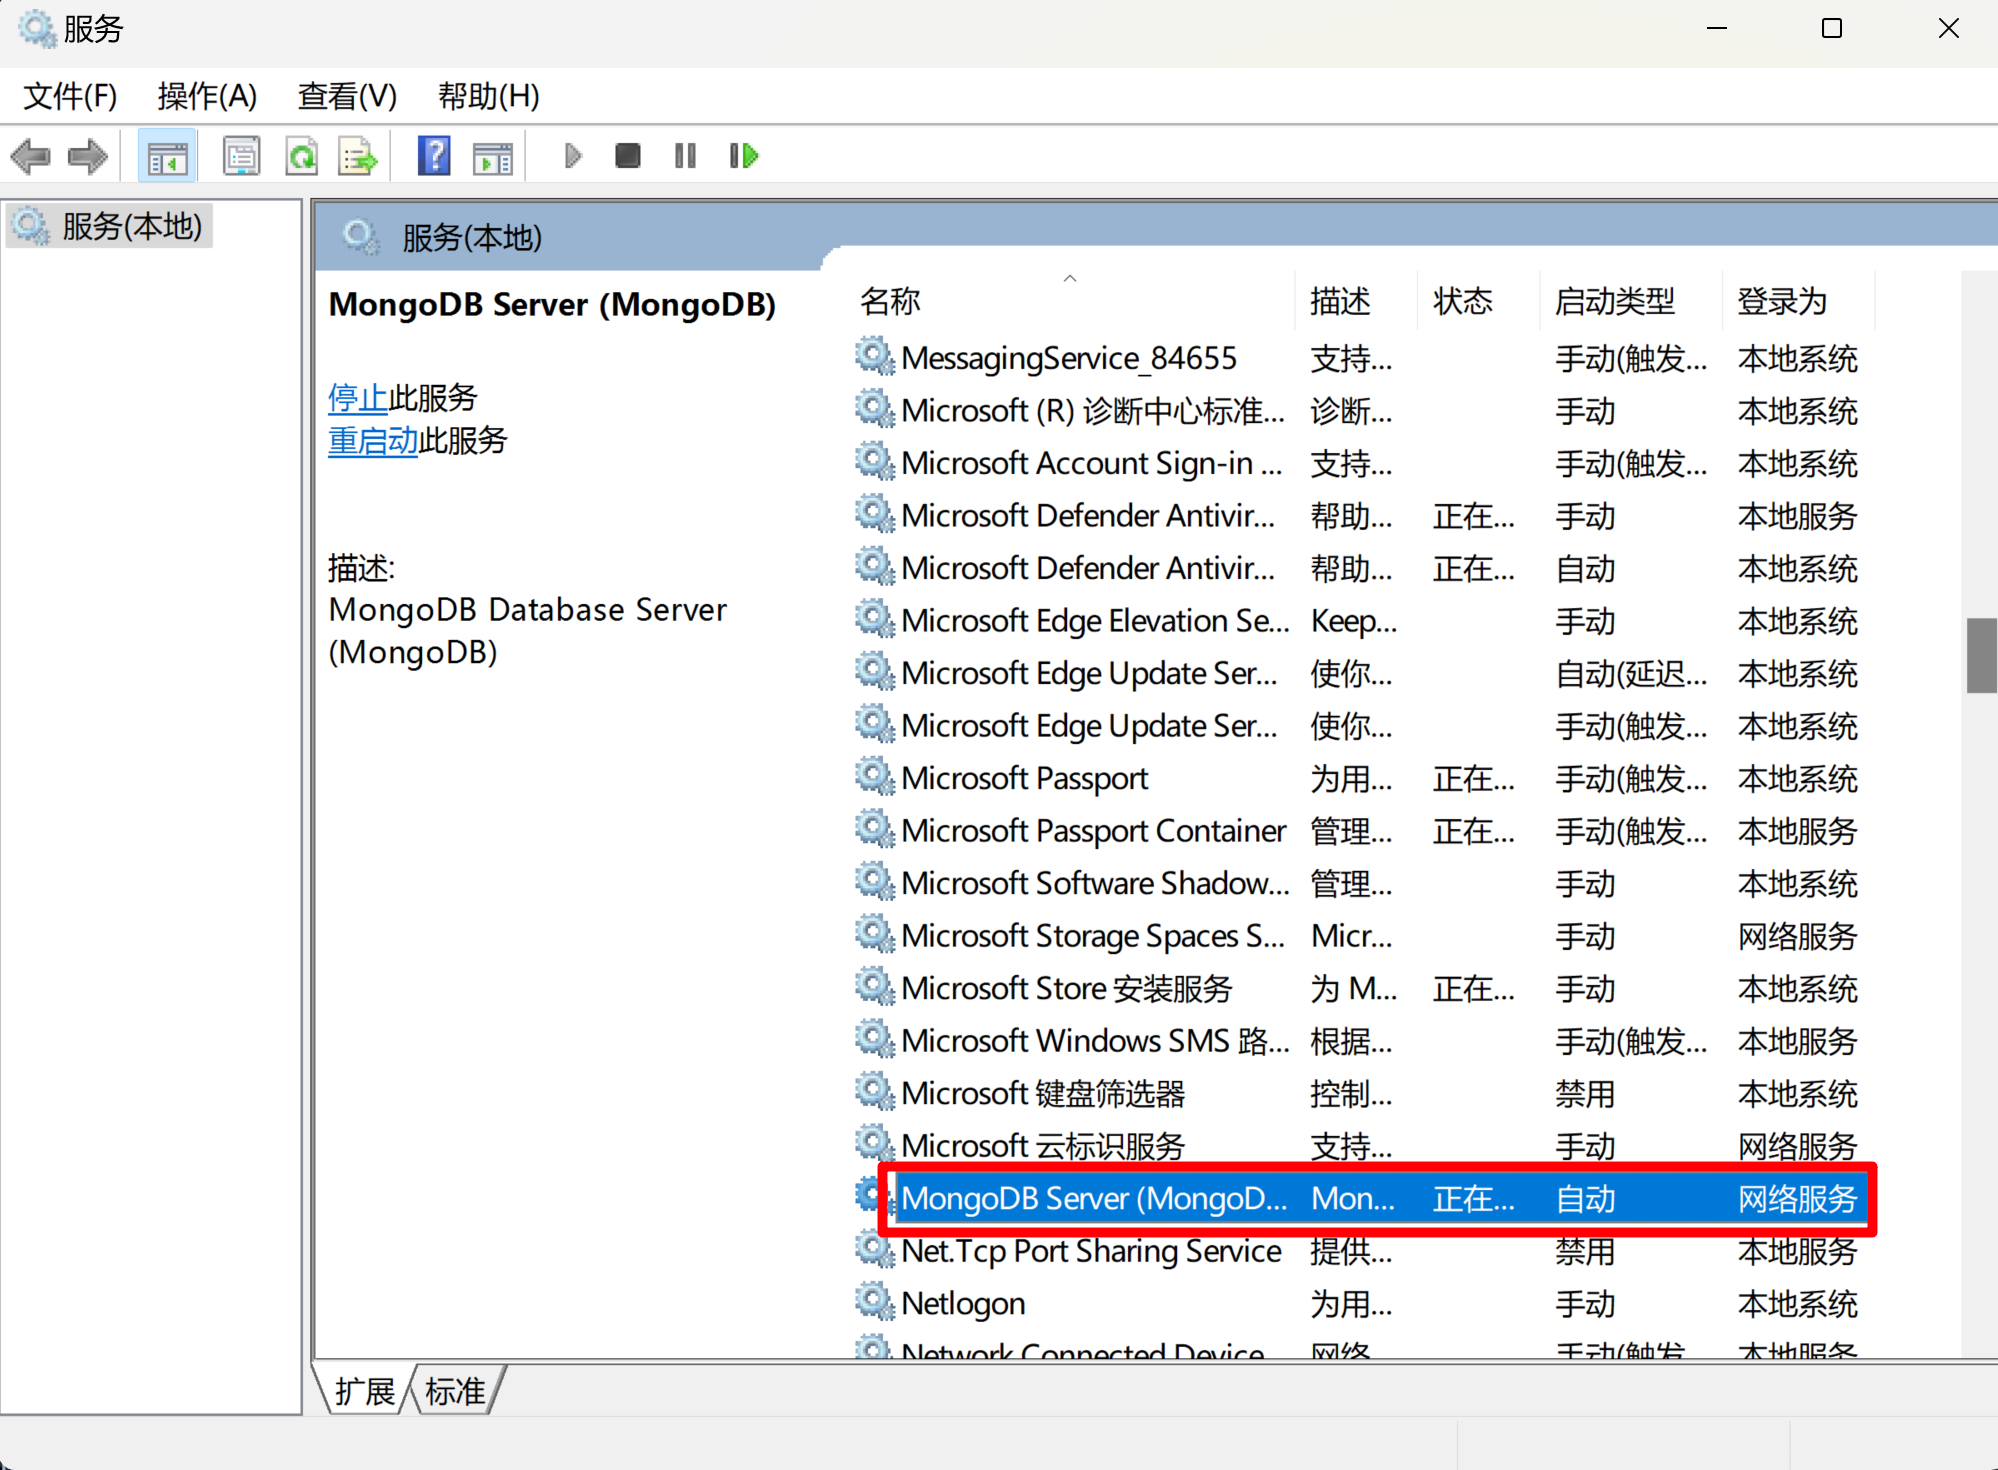Click the vertical scrollbar thumb of the services list

pos(1981,655)
